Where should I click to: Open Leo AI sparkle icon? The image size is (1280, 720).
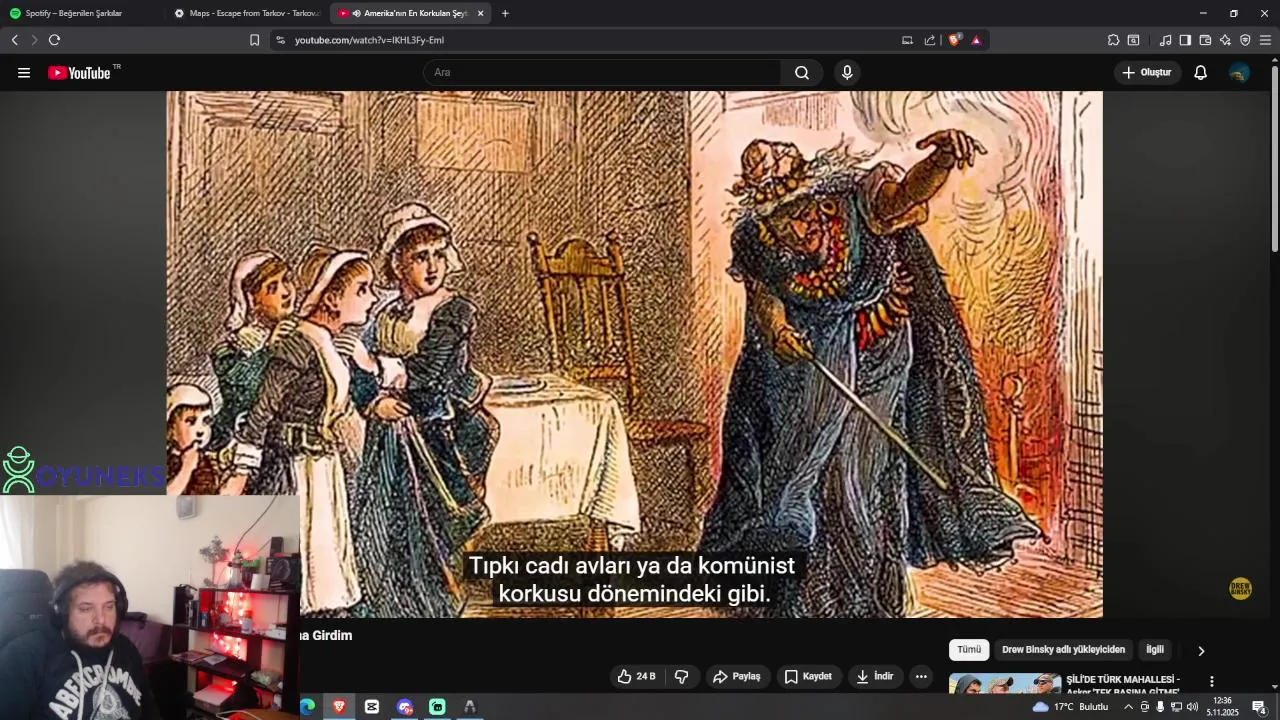click(1225, 40)
